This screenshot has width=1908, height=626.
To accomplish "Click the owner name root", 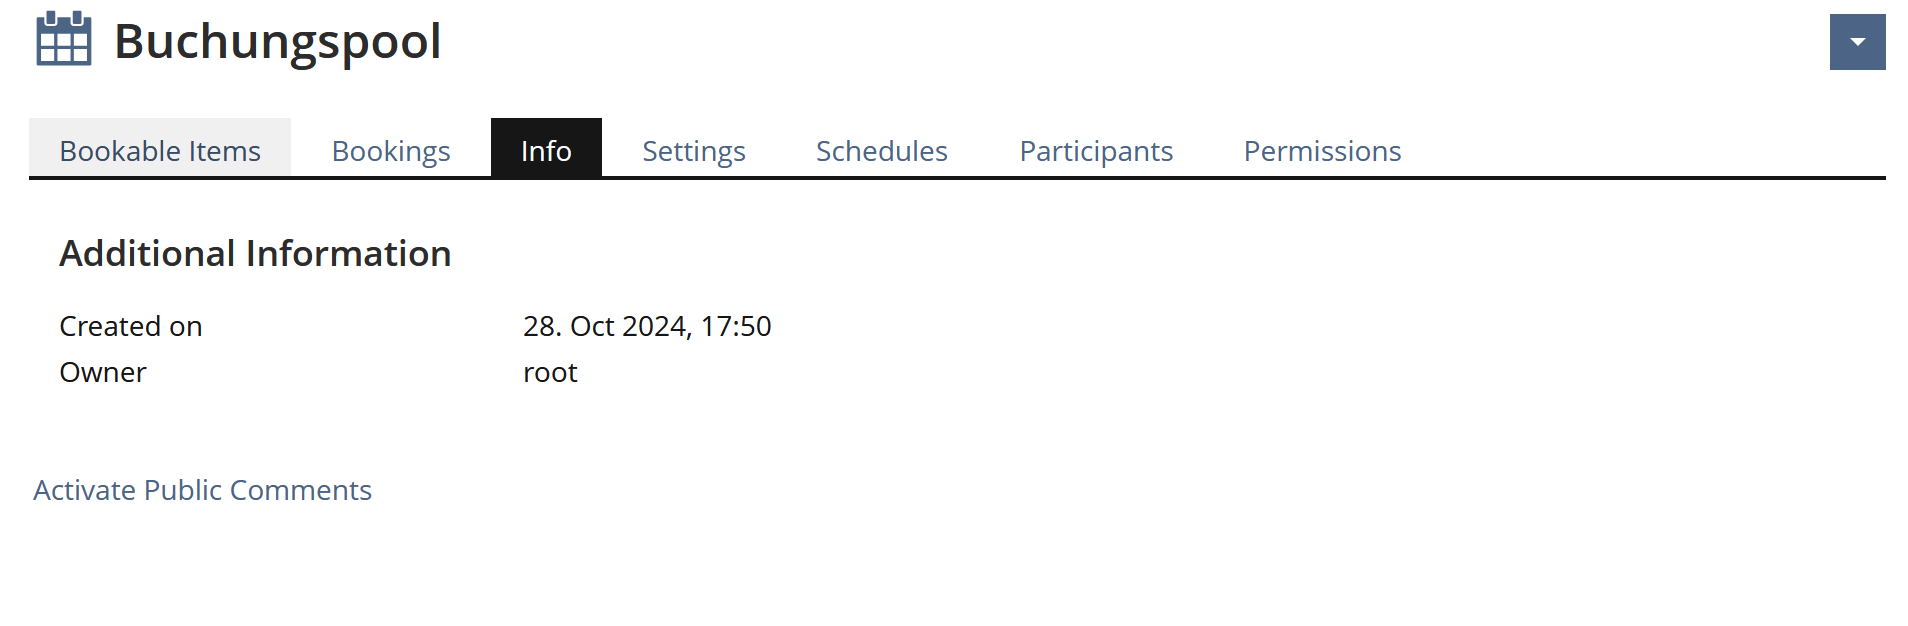I will click(550, 372).
